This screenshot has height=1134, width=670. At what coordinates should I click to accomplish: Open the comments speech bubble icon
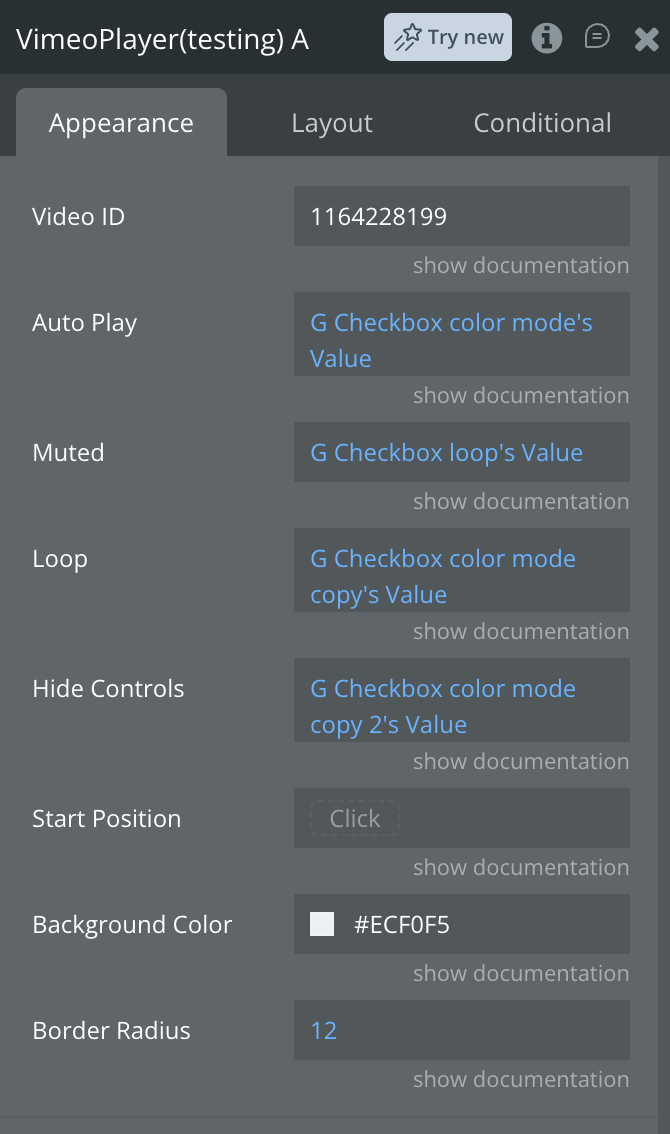tap(597, 37)
